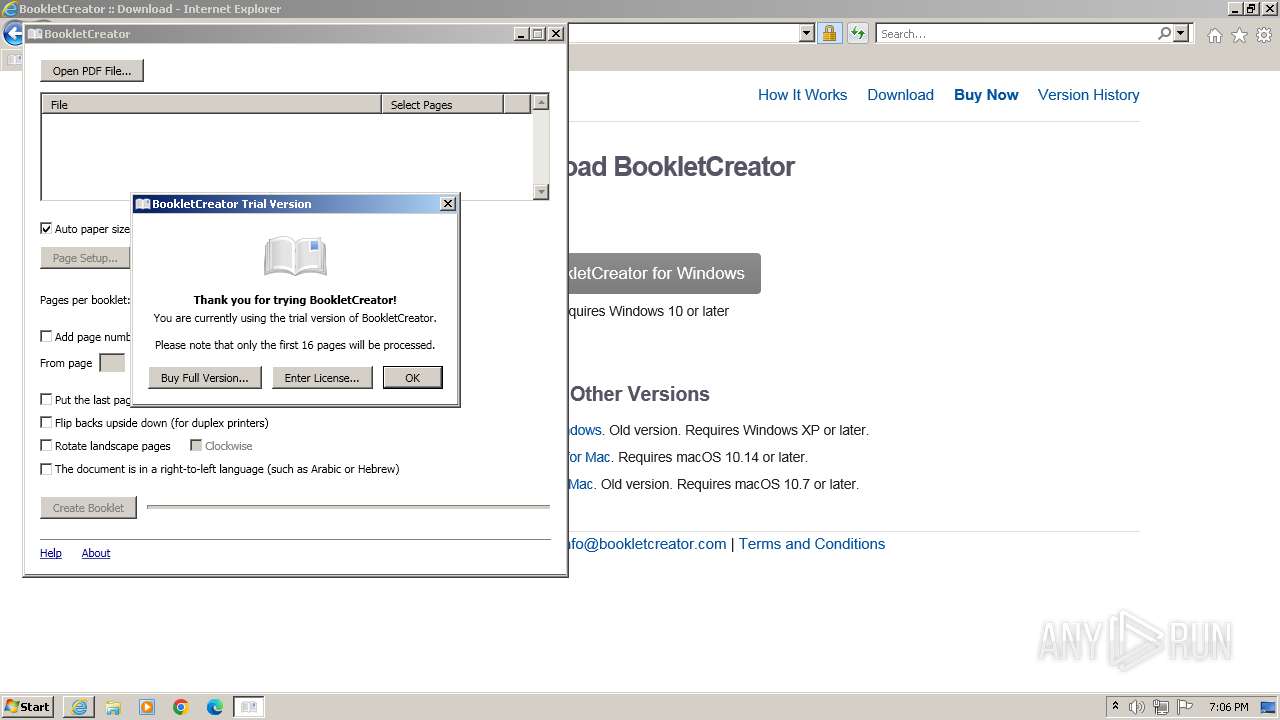Click the Action Center flag tray icon
The height and width of the screenshot is (720, 1280).
[1185, 707]
